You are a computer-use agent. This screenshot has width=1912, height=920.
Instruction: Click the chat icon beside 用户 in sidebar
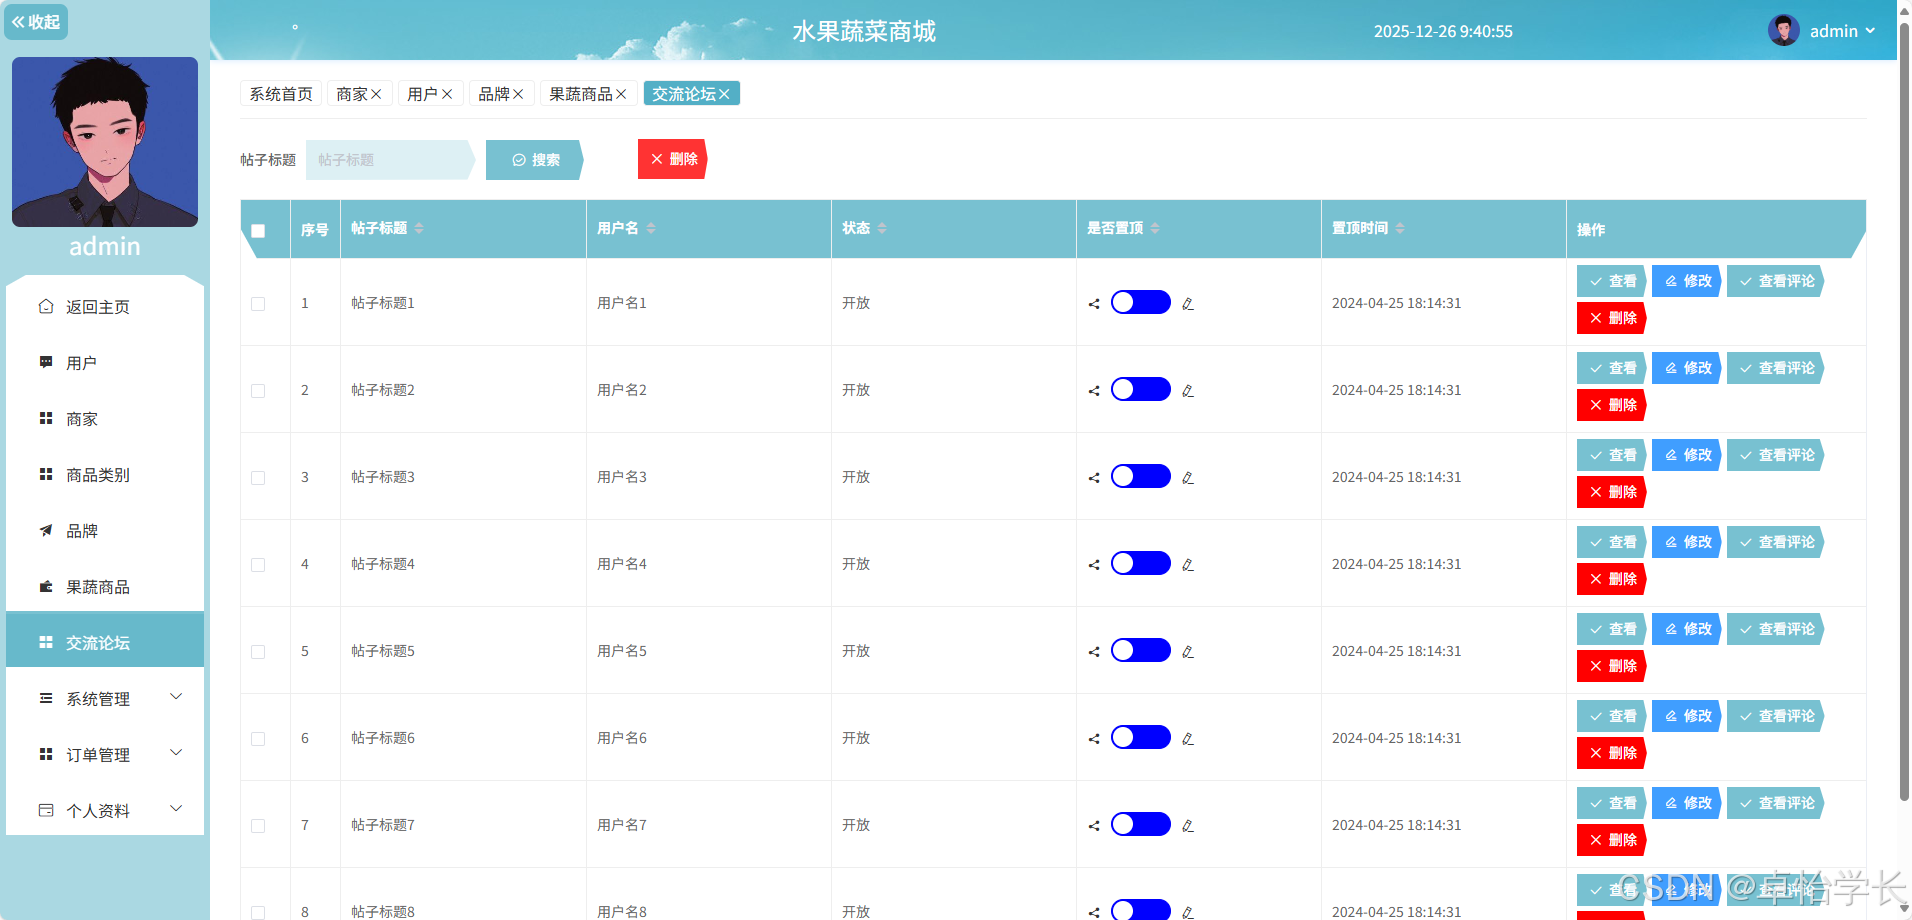(x=46, y=362)
